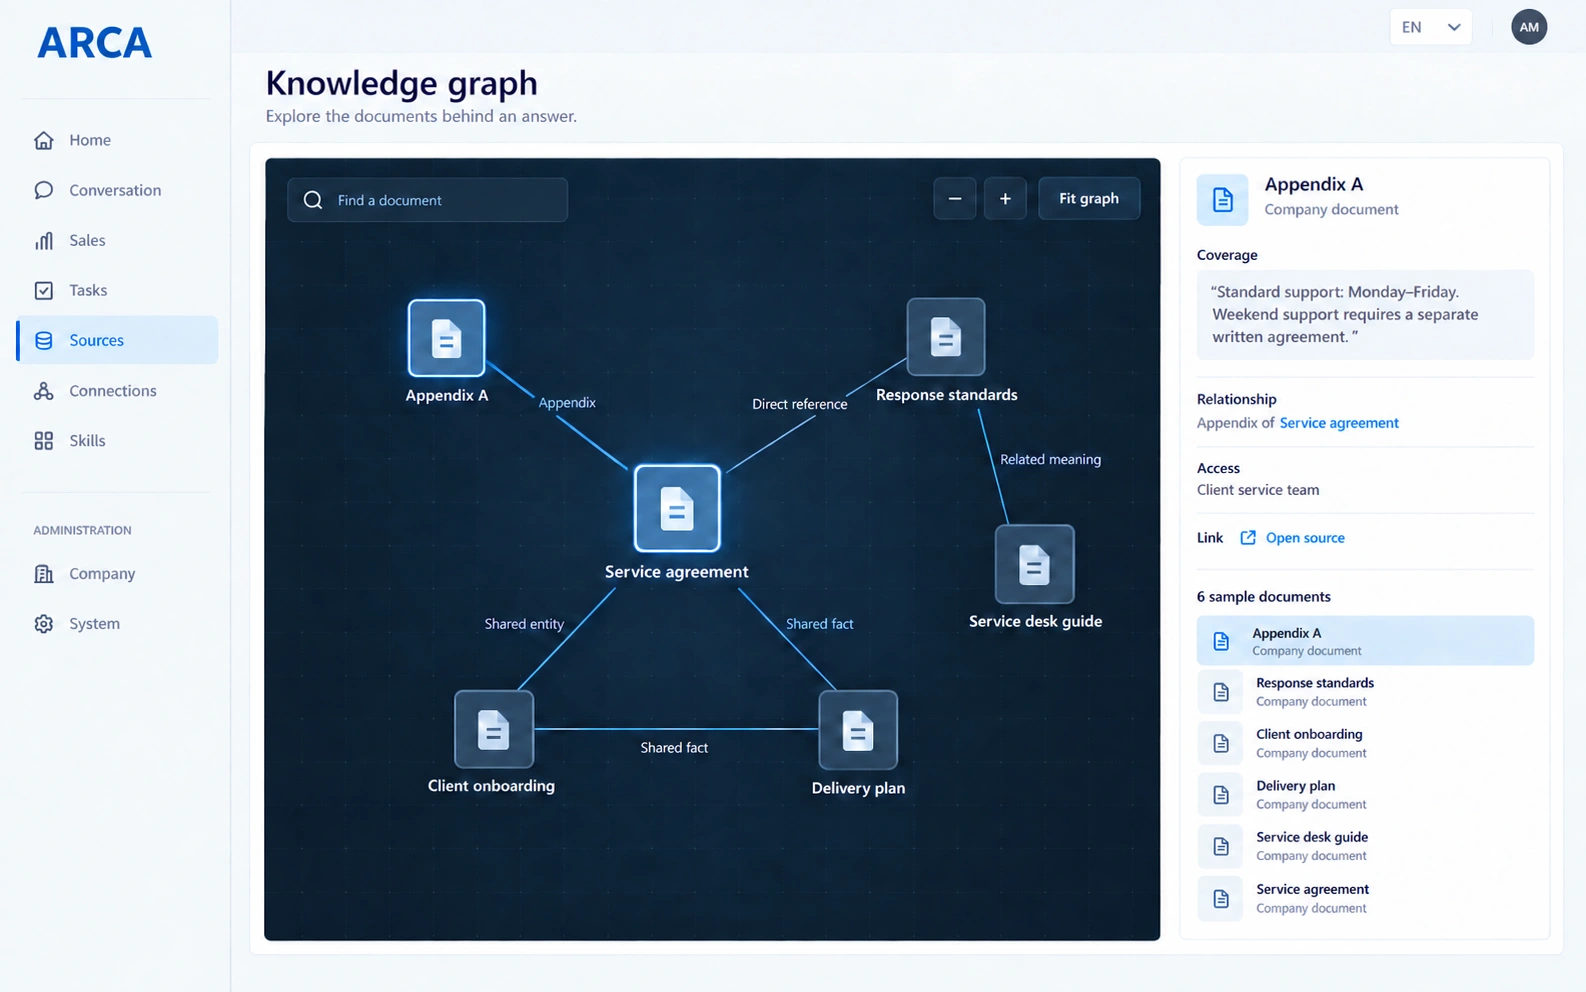Screen dimensions: 1586x992
Task: Click the System gear icon
Action: (x=44, y=624)
